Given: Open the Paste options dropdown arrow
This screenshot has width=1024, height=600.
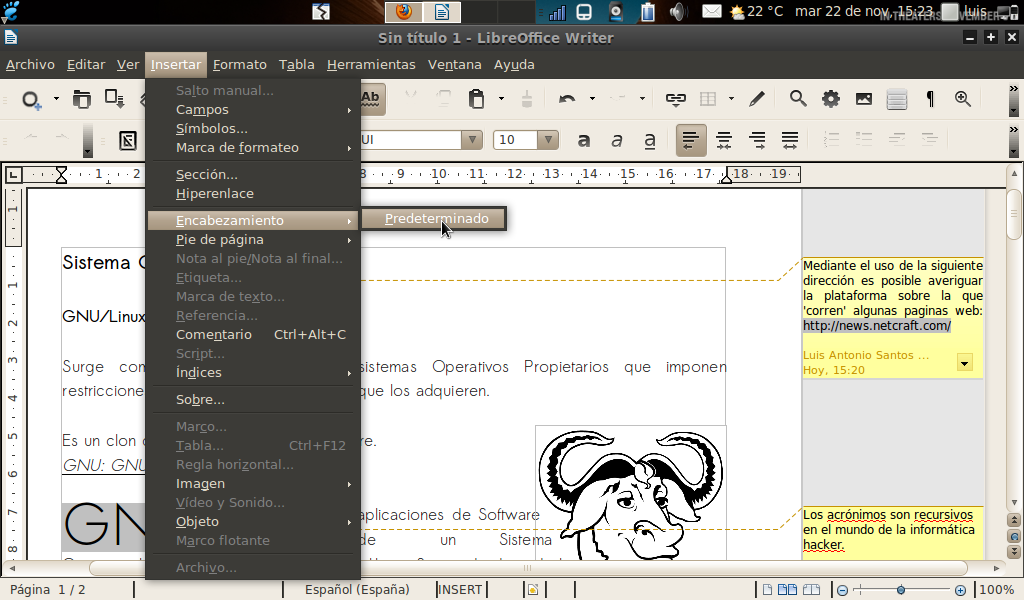Looking at the screenshot, I should coord(502,99).
